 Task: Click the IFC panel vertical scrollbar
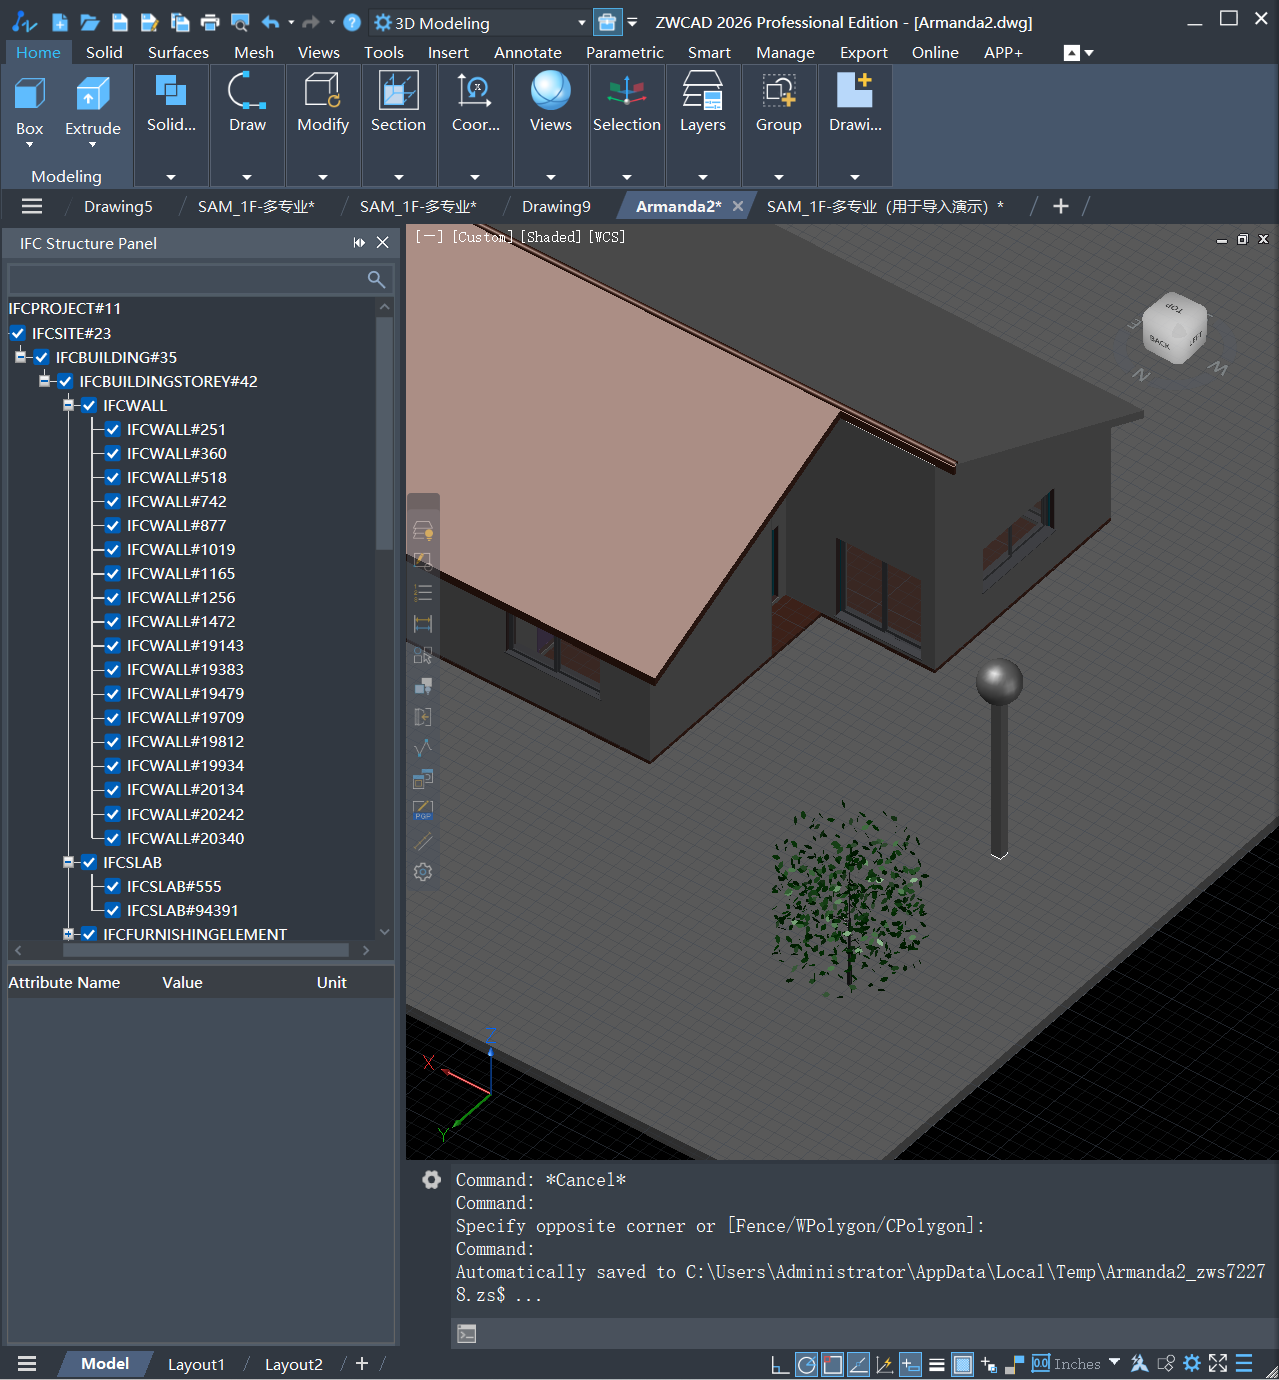[384, 435]
